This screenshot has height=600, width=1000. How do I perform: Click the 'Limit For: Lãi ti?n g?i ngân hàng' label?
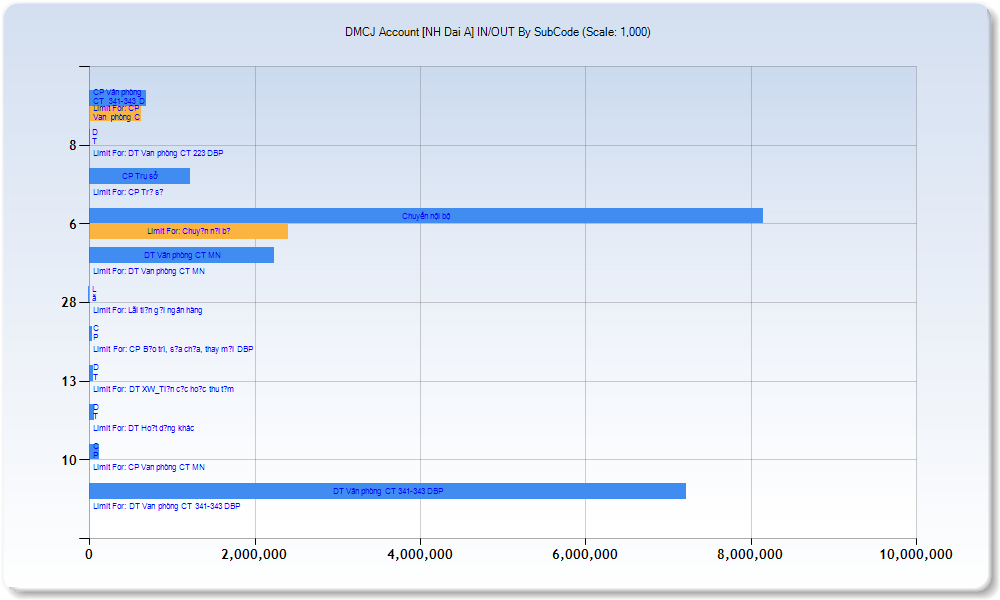[148, 310]
